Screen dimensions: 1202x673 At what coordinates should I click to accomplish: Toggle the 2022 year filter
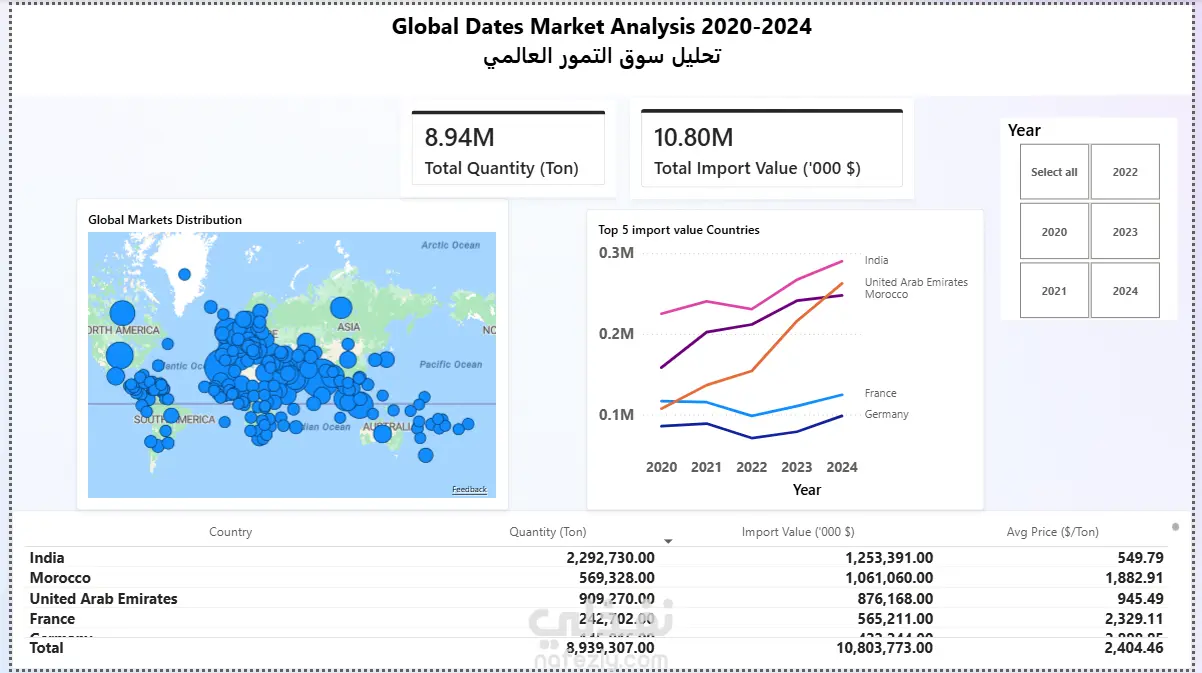point(1125,172)
